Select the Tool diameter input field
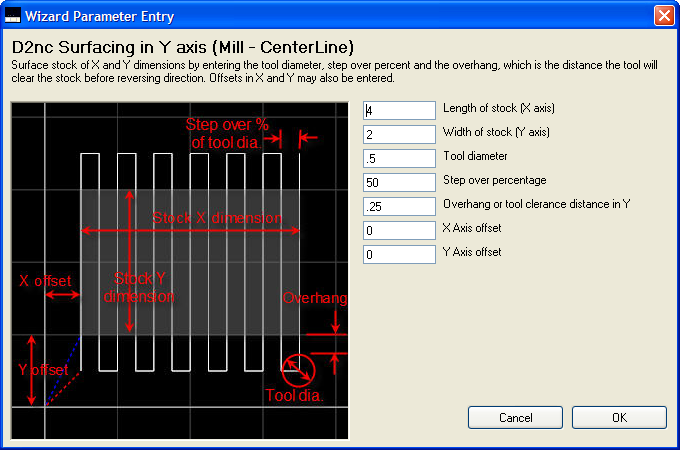This screenshot has height=450, width=680. [x=399, y=158]
